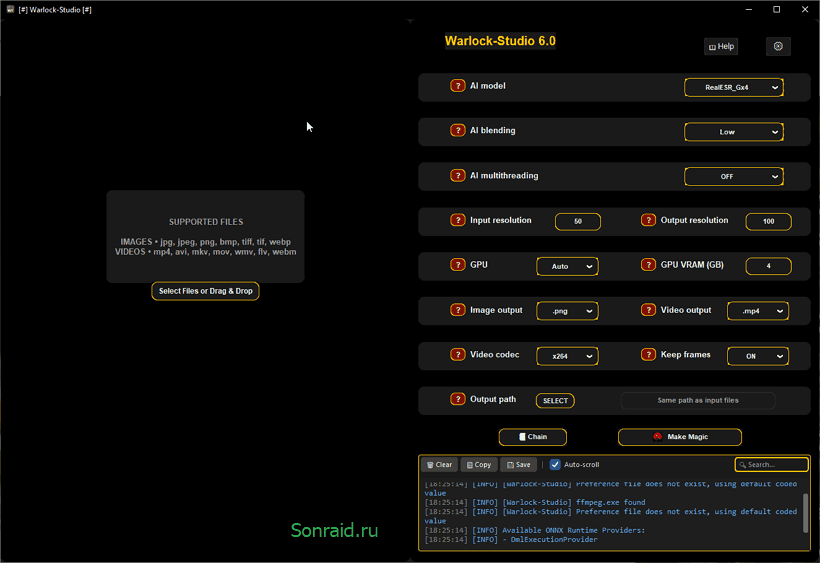820x563 pixels.
Task: Click the log Search field
Action: pyautogui.click(x=771, y=464)
